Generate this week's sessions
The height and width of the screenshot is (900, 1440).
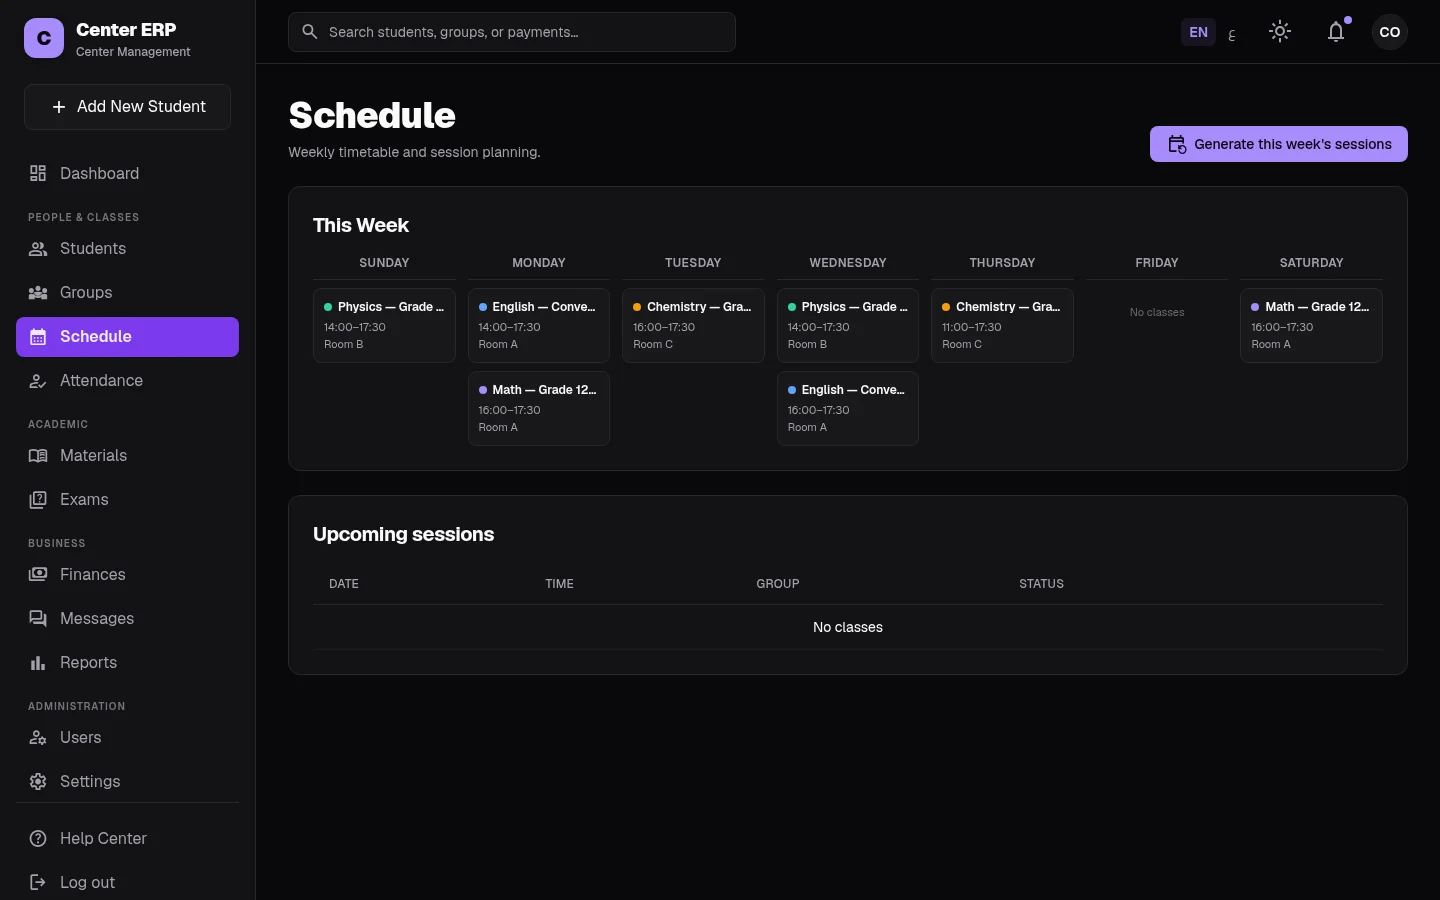pos(1278,144)
